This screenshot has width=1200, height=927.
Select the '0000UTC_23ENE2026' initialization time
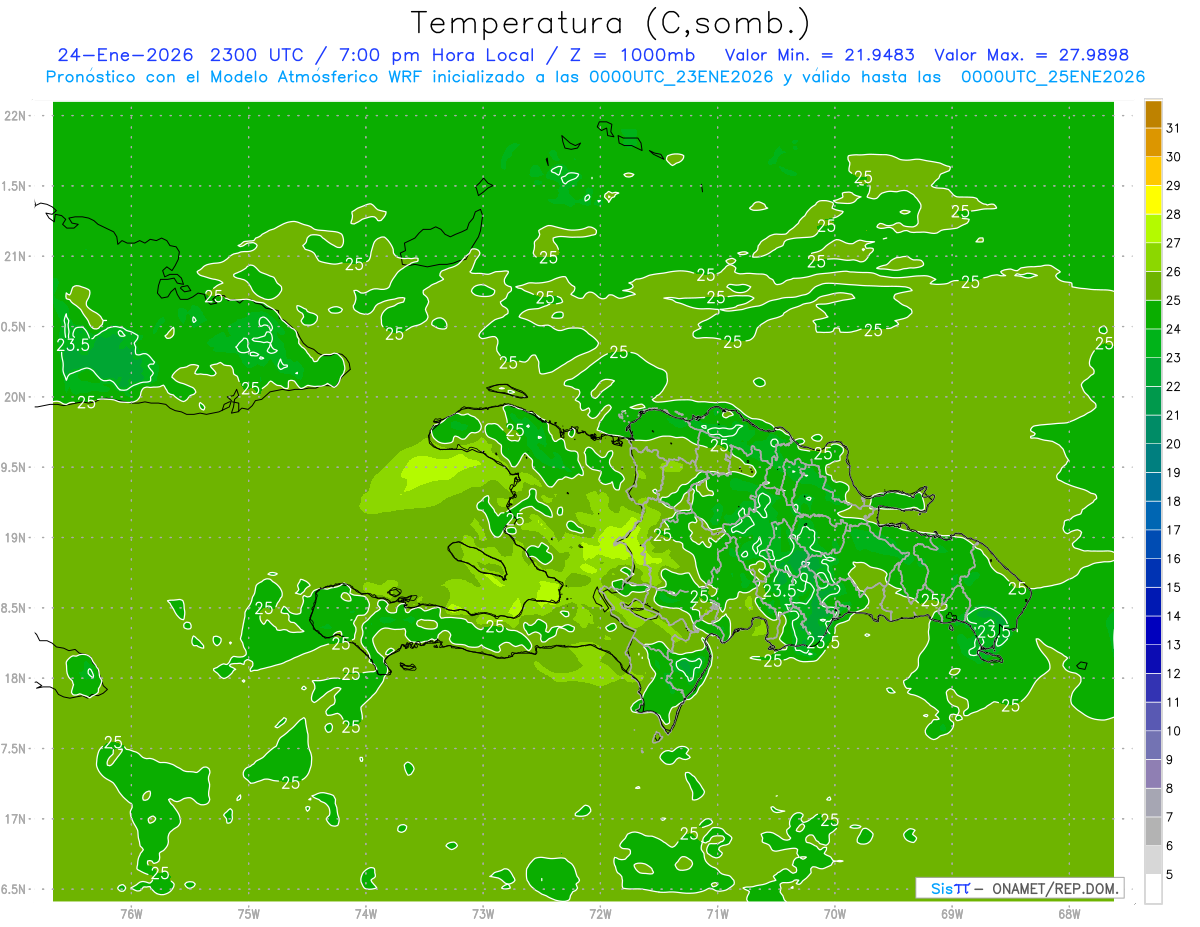coord(682,77)
